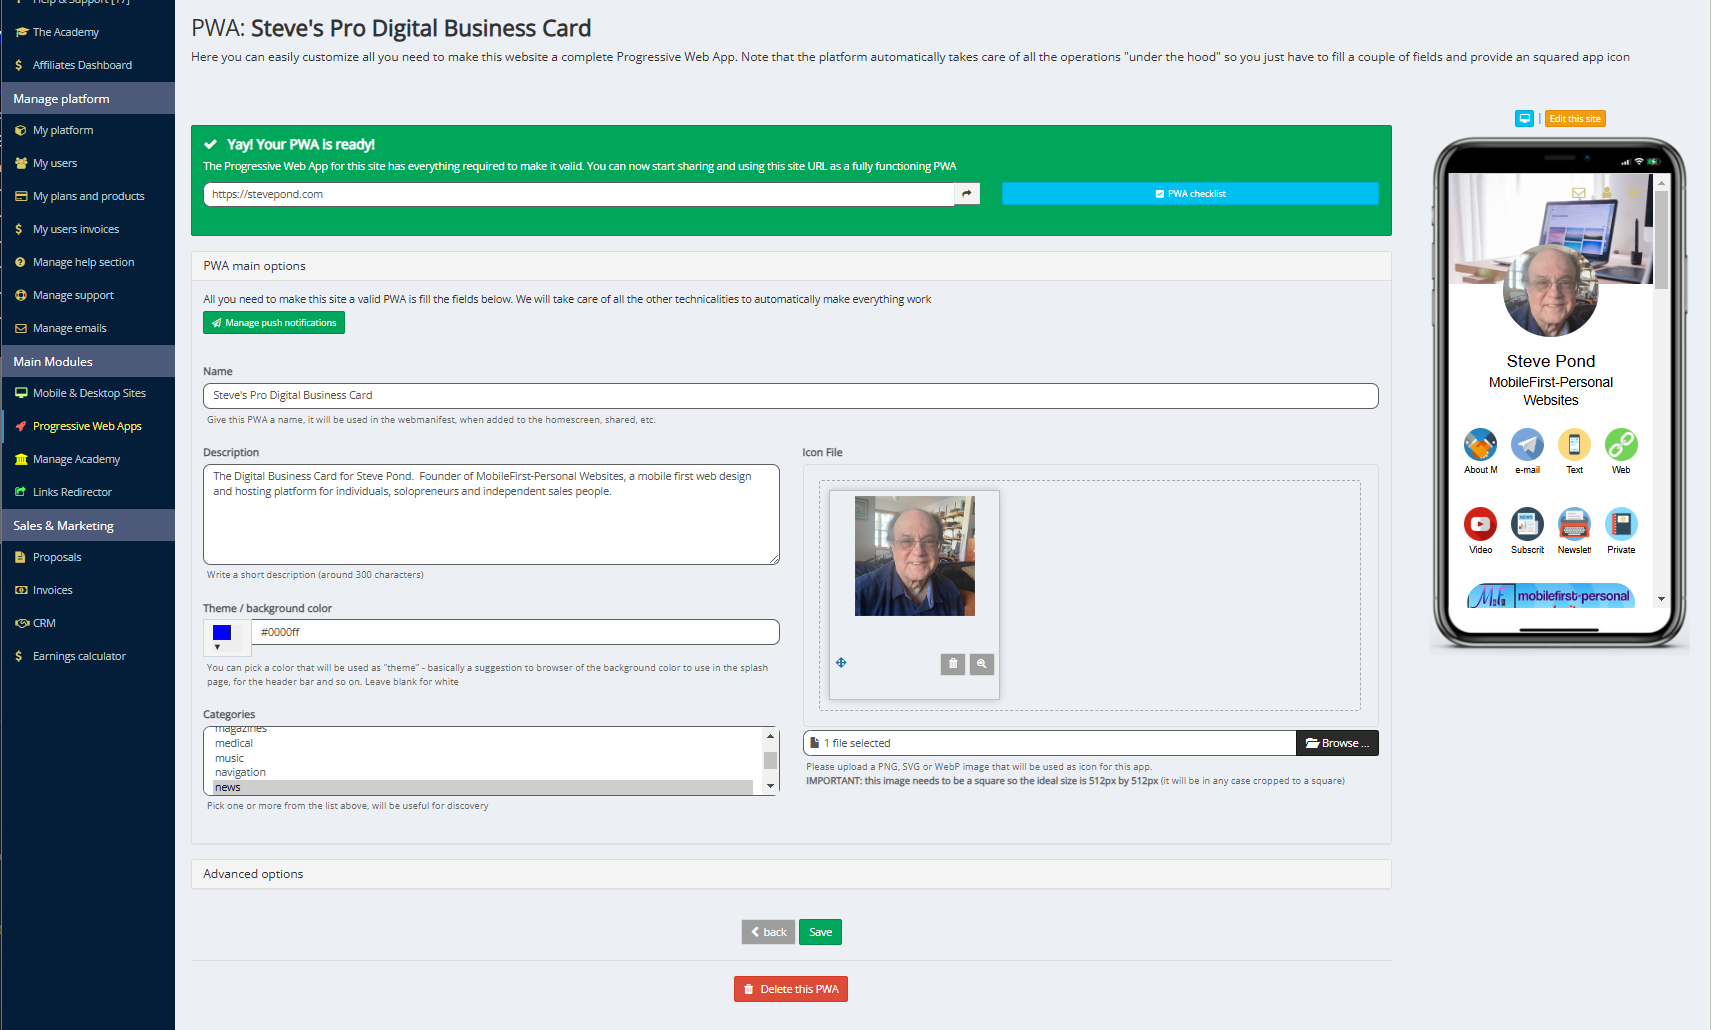Click the move crosshair on the icon preview
The height and width of the screenshot is (1030, 1711).
(x=841, y=662)
